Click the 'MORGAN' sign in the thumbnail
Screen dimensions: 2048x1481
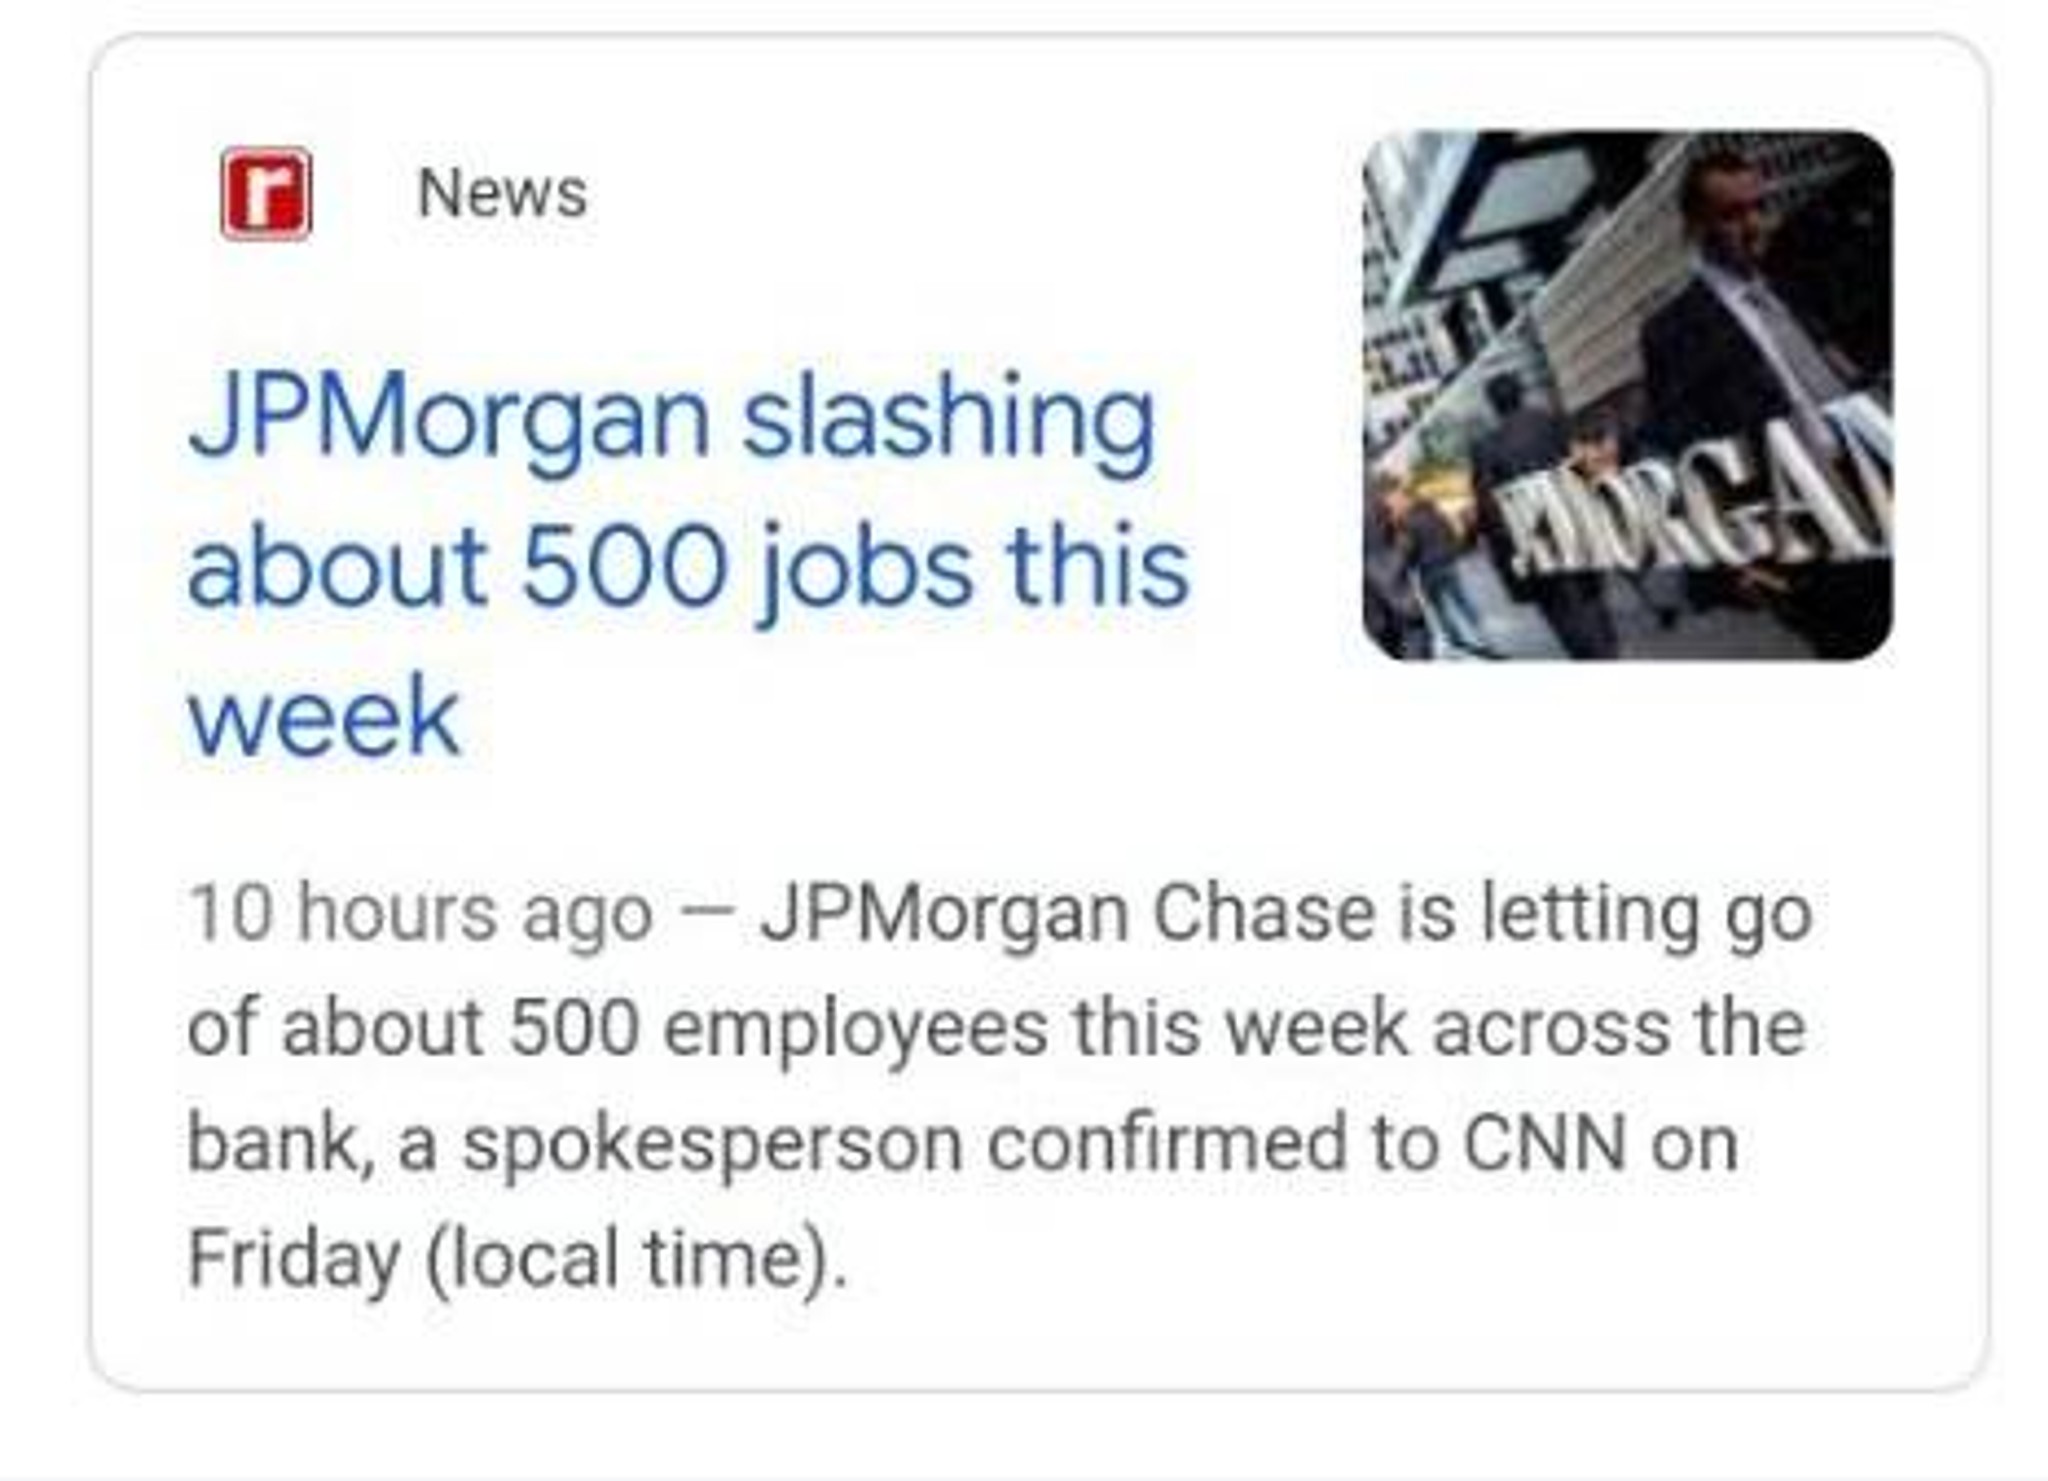tap(1700, 520)
